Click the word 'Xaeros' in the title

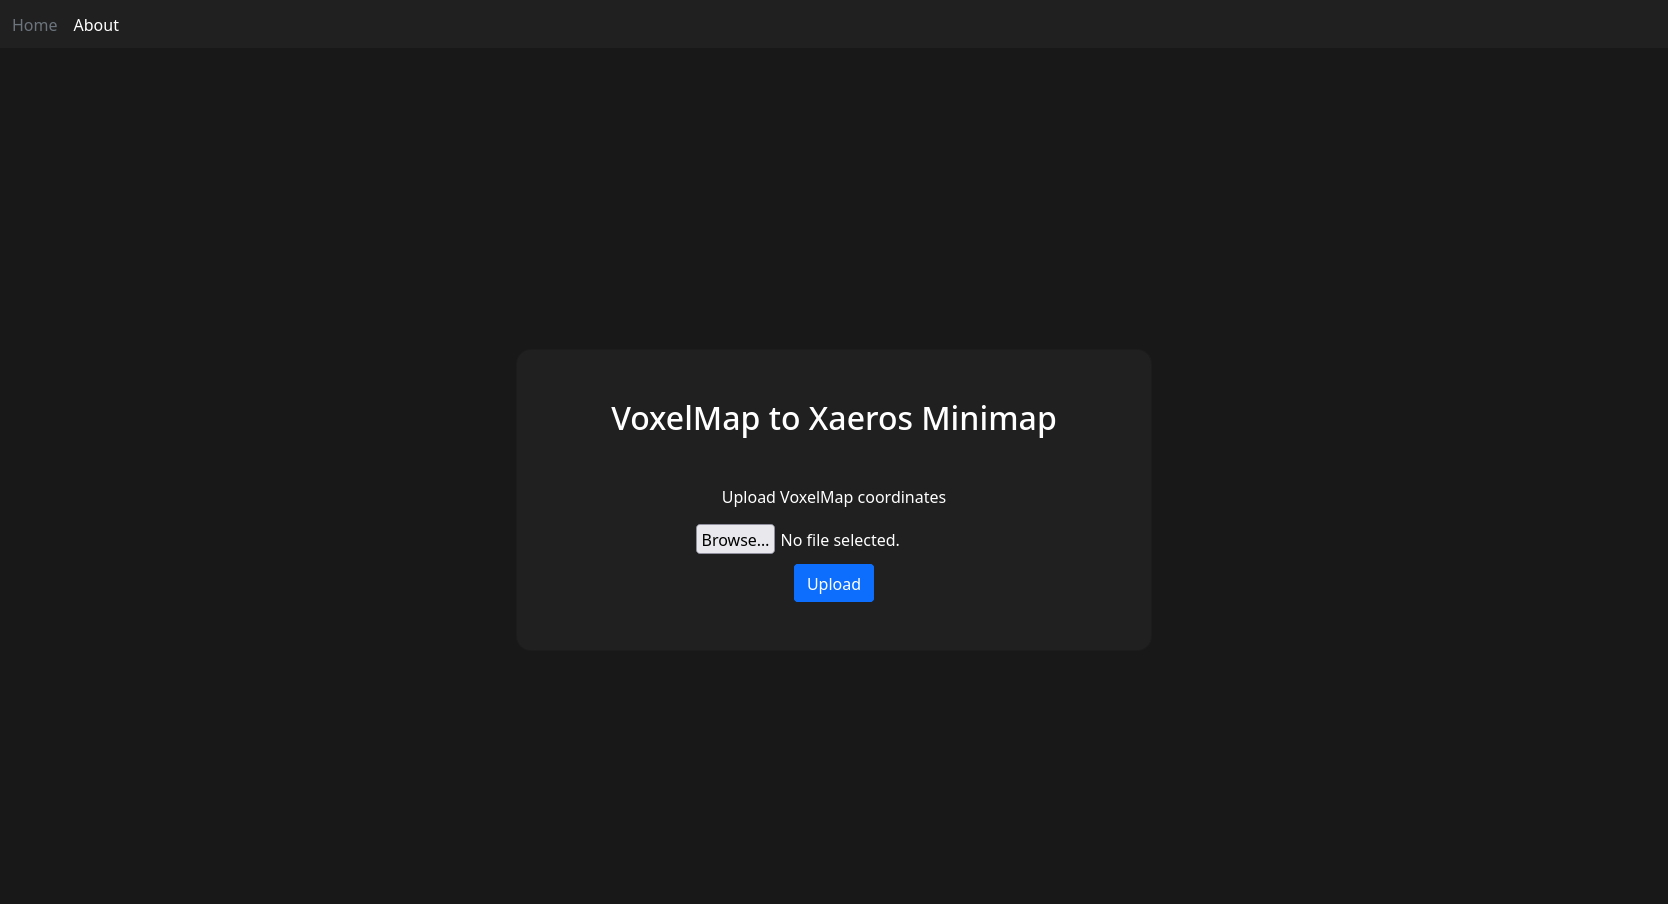coord(860,418)
